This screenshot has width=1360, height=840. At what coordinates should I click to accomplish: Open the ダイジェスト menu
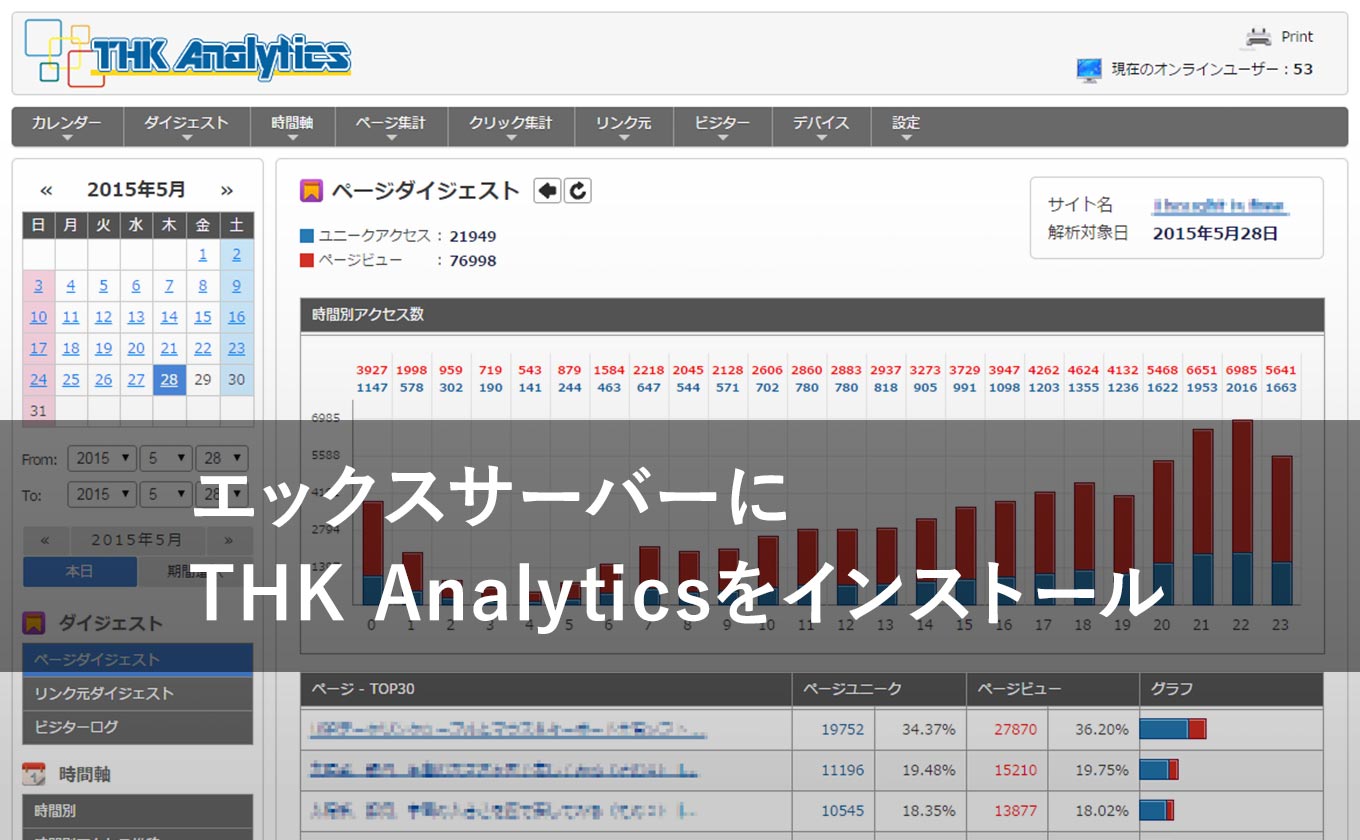187,127
